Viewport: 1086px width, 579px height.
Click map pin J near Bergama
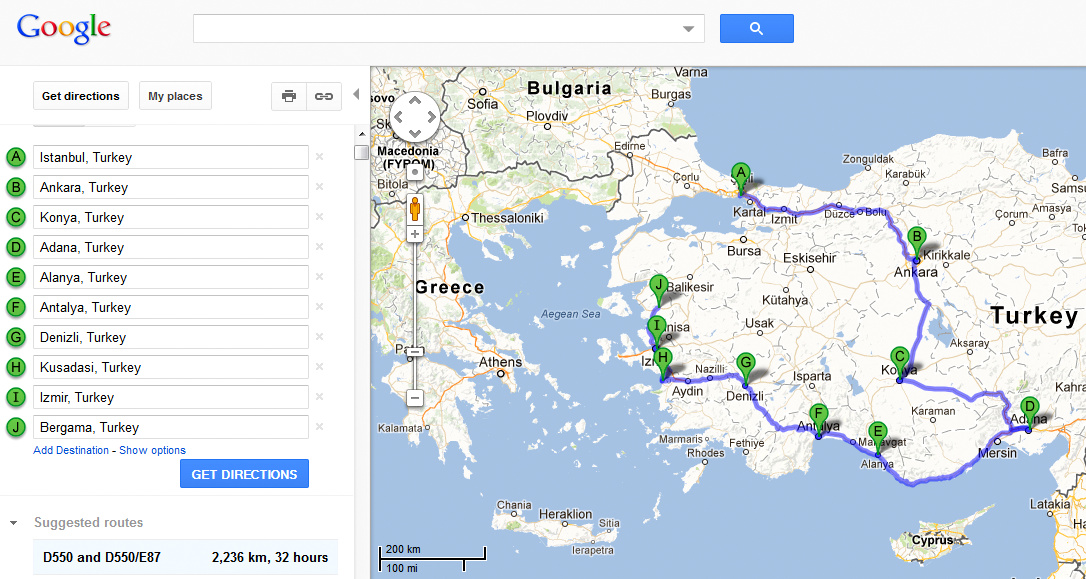(x=659, y=291)
